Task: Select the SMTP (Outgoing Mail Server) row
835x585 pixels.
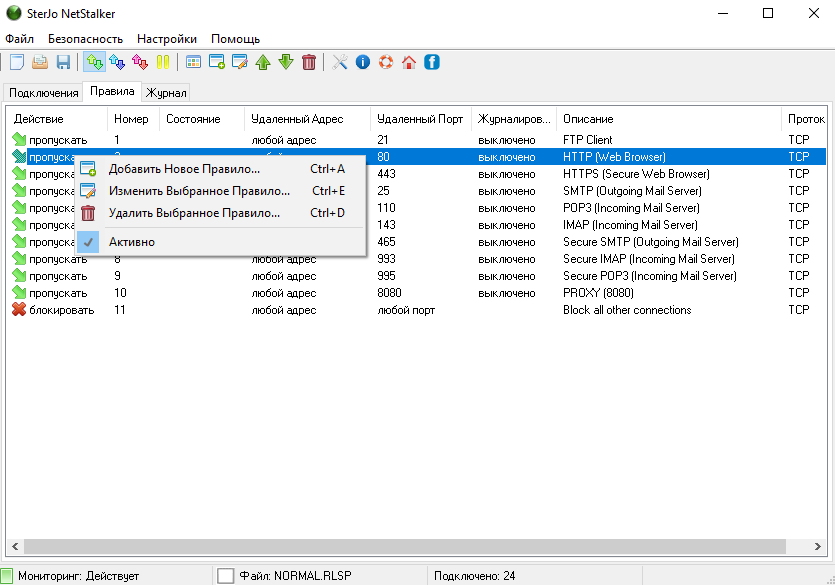Action: coord(418,191)
